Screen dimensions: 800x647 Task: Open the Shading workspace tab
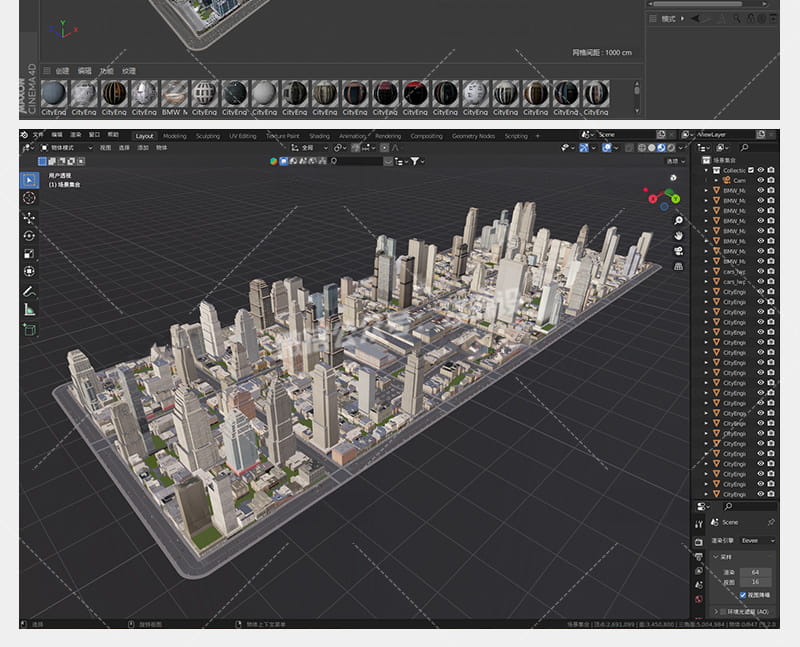pyautogui.click(x=319, y=136)
